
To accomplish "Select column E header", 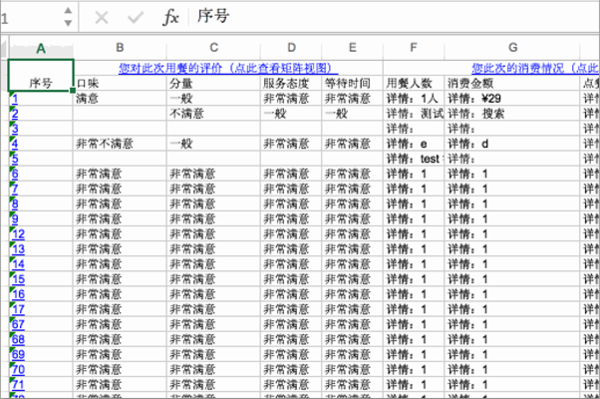I will pos(352,48).
